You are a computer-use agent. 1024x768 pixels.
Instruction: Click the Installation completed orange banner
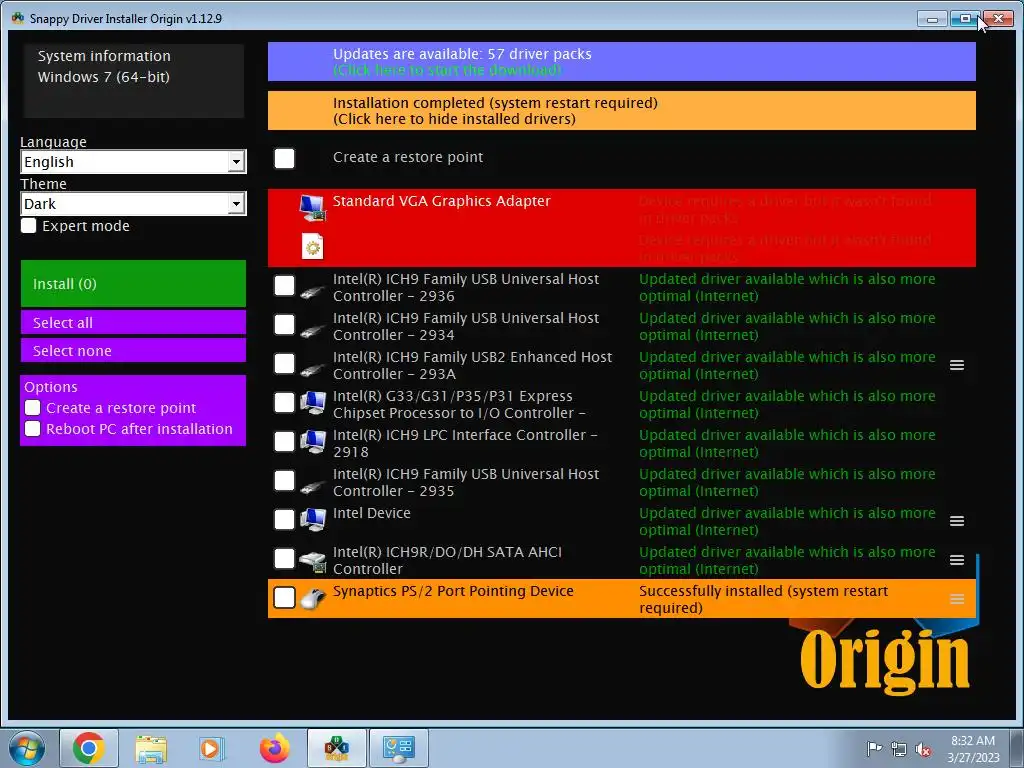click(622, 110)
